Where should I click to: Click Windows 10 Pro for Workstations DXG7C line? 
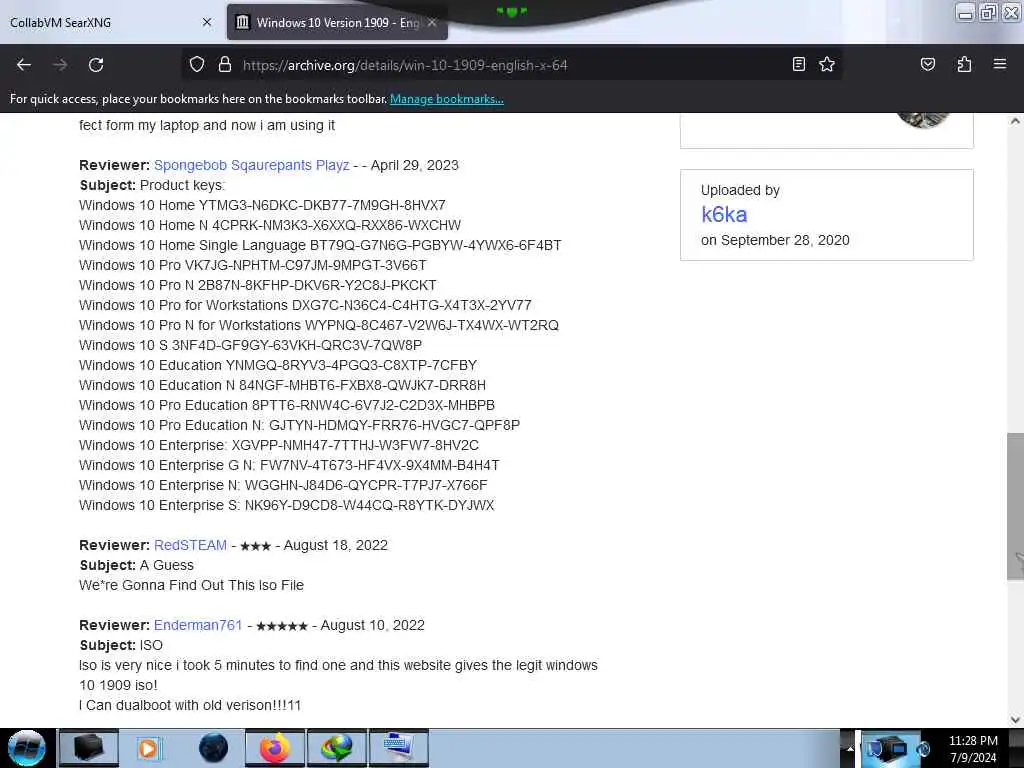305,305
